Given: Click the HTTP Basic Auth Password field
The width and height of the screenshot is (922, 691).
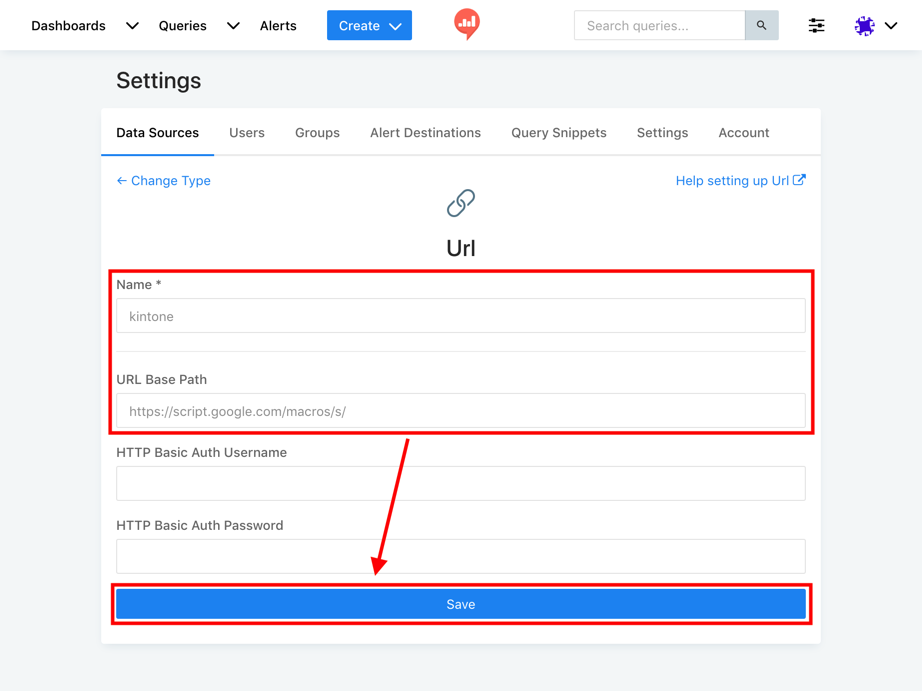Looking at the screenshot, I should click(x=460, y=556).
